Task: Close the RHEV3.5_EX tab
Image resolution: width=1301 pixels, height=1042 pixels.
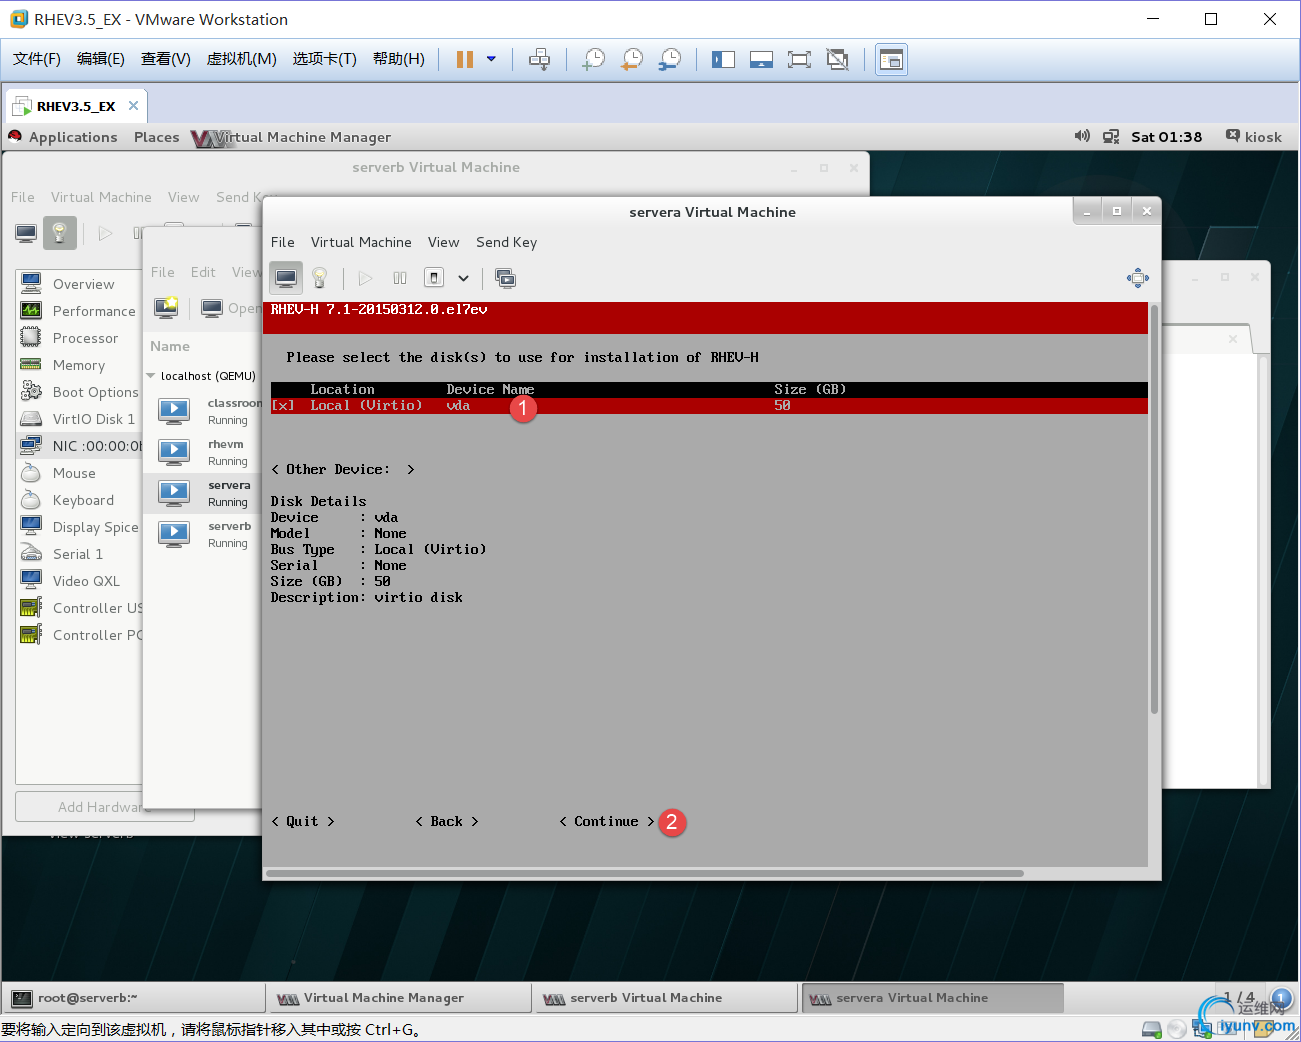Action: [133, 106]
